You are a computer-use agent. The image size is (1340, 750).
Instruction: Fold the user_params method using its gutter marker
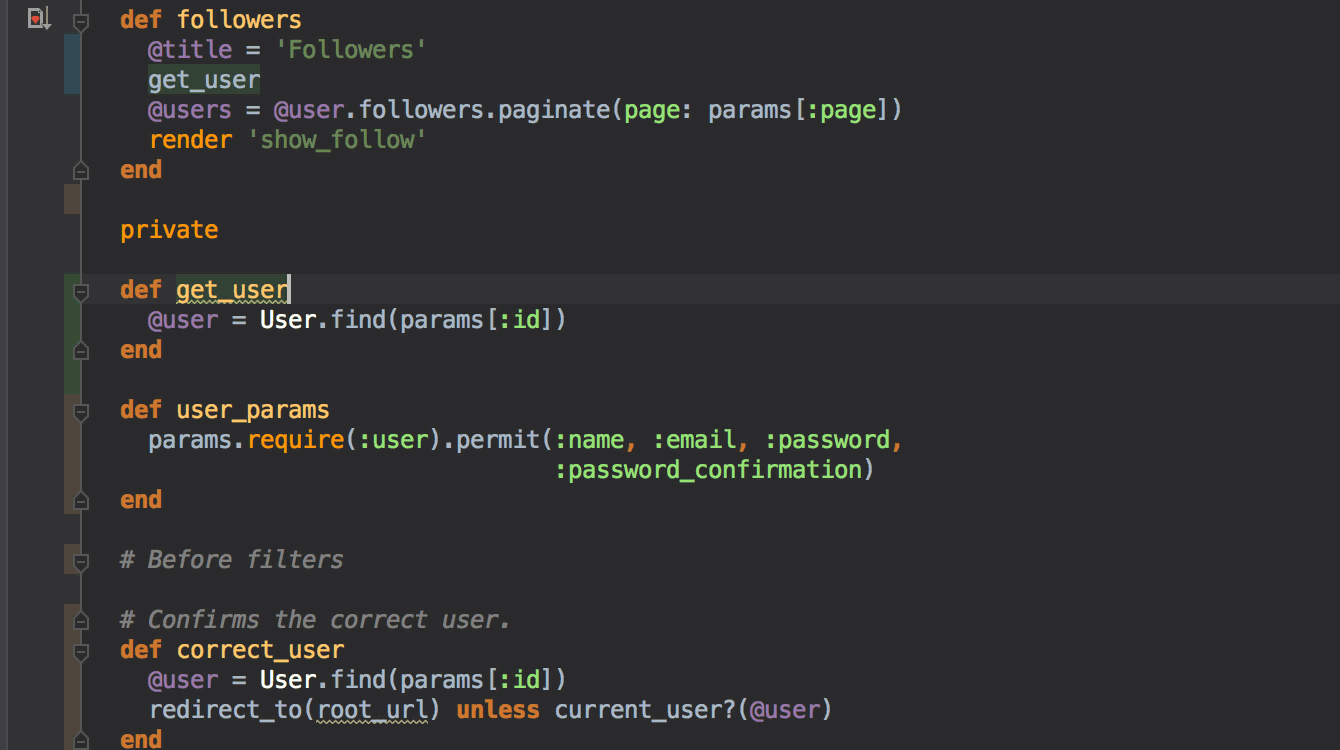pyautogui.click(x=81, y=410)
